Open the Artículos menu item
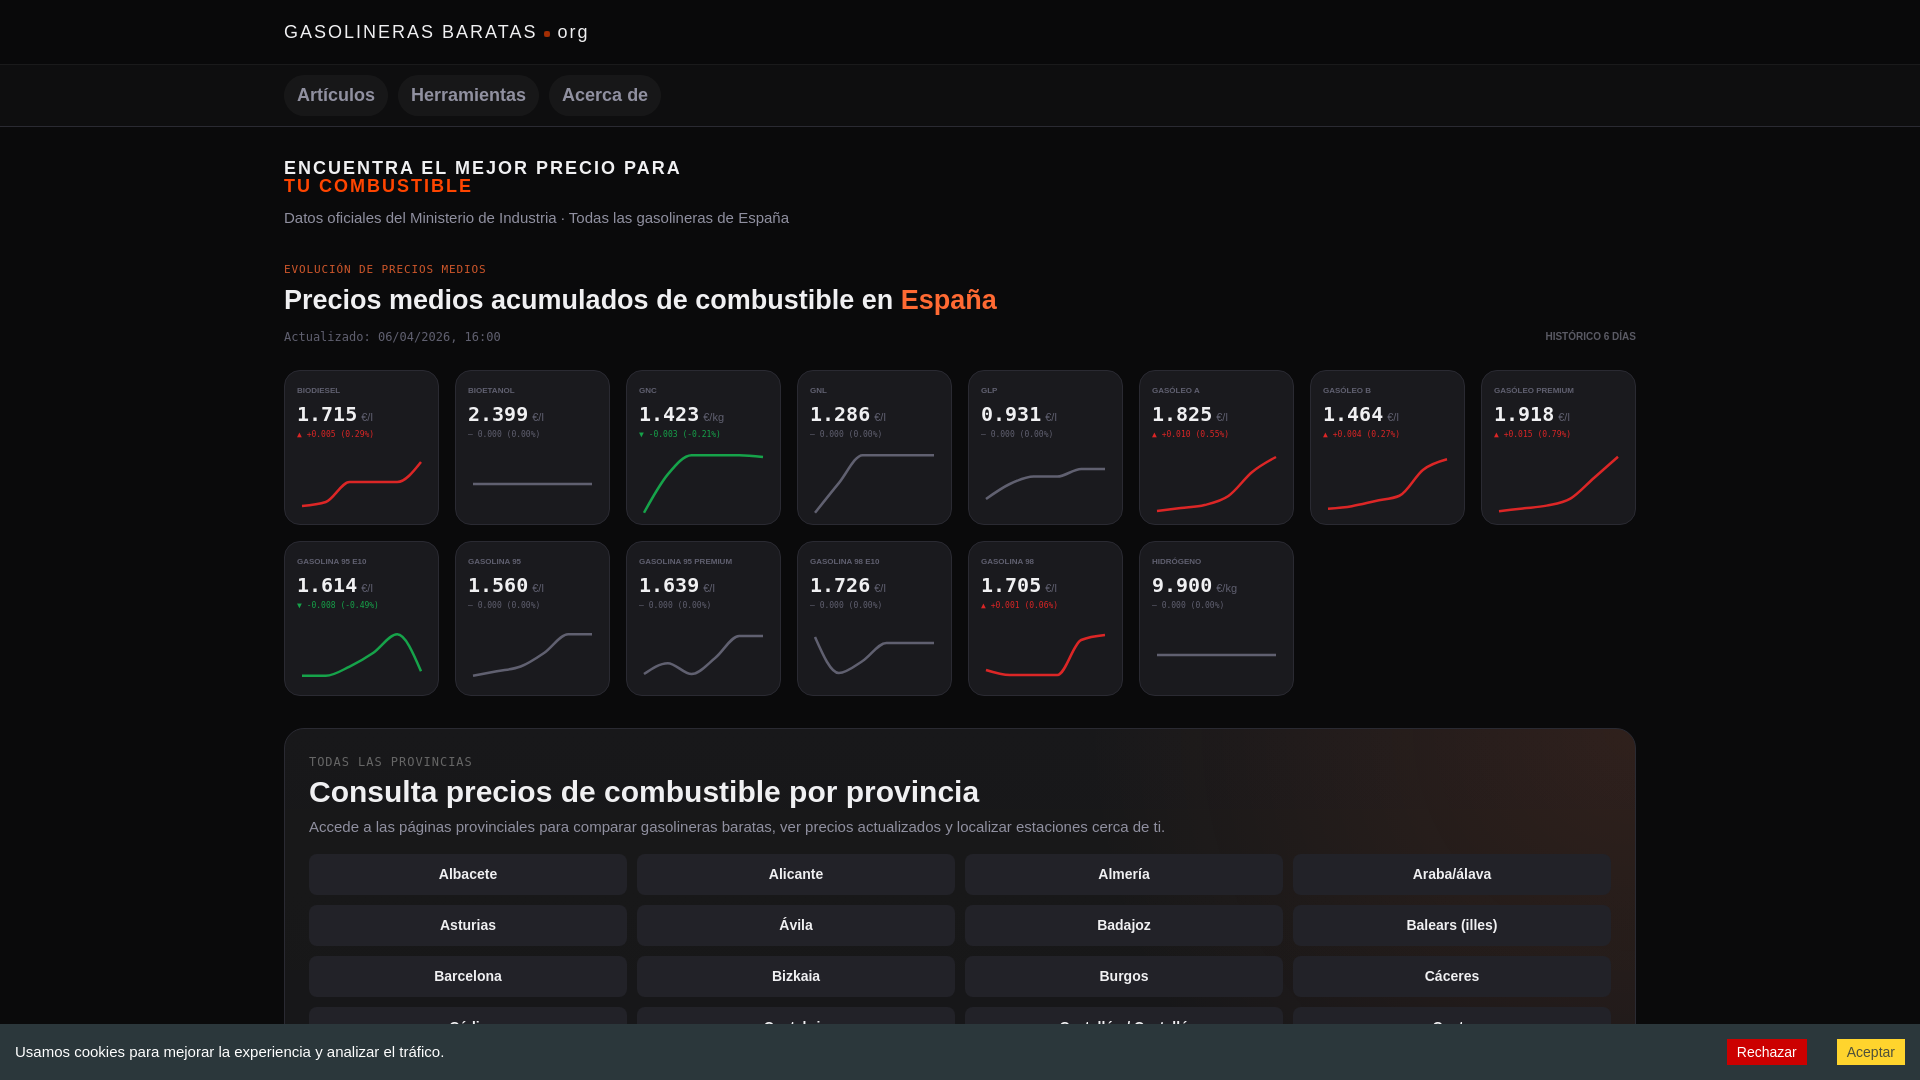Screen dimensions: 1920x1080 (336, 95)
